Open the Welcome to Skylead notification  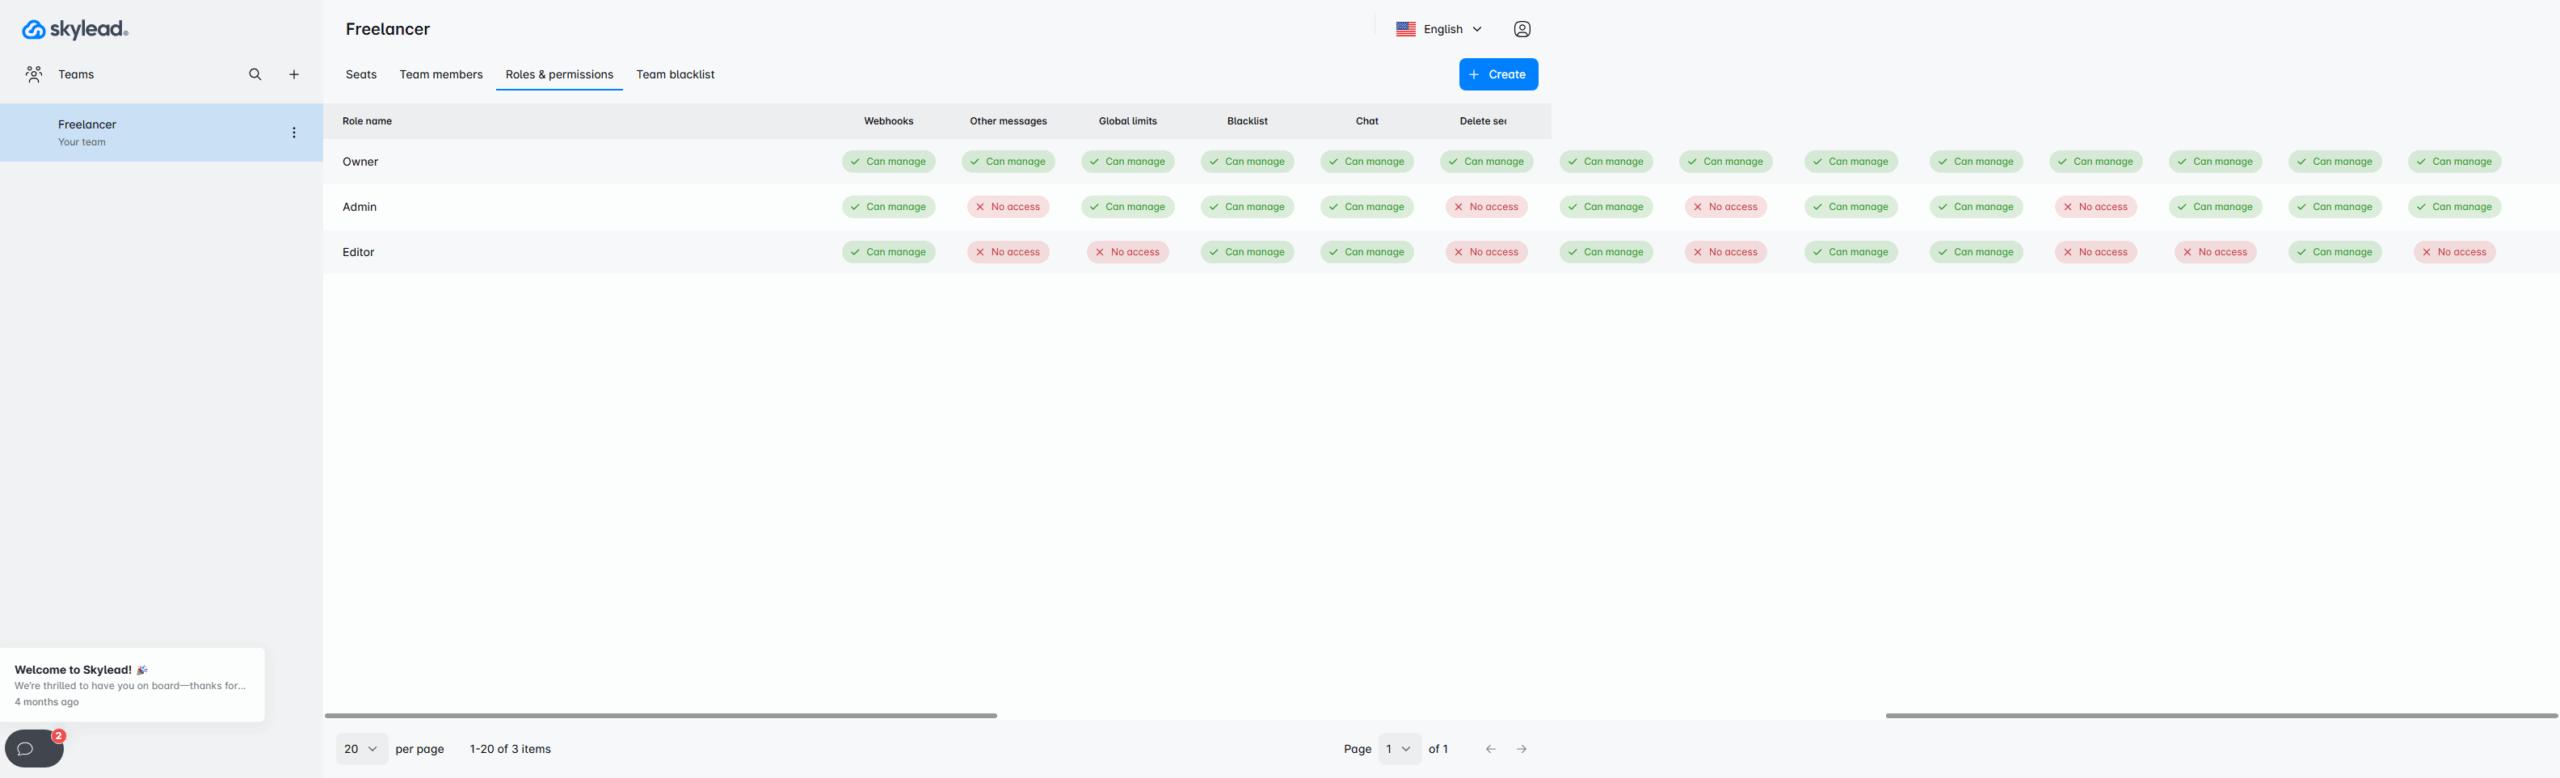click(132, 685)
